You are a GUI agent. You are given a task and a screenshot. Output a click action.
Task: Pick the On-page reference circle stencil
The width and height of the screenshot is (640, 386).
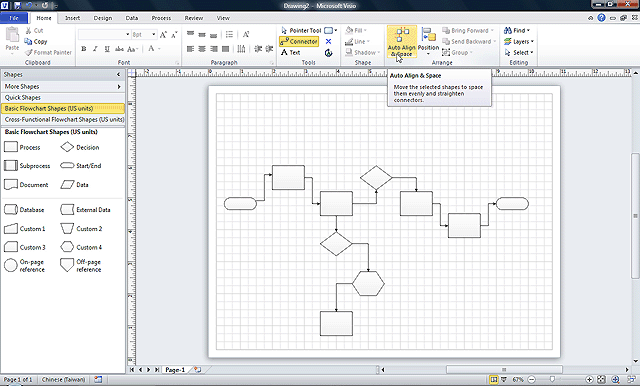(x=24, y=266)
